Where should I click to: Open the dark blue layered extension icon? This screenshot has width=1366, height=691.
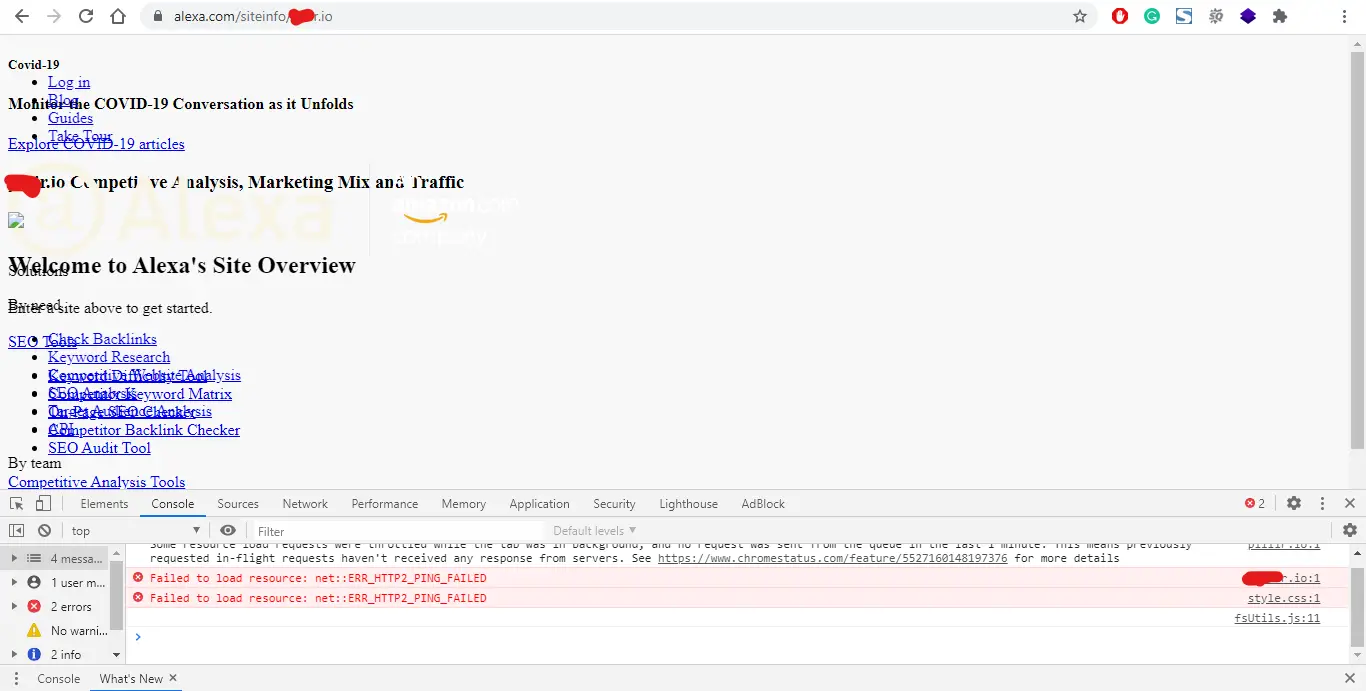pyautogui.click(x=1248, y=16)
